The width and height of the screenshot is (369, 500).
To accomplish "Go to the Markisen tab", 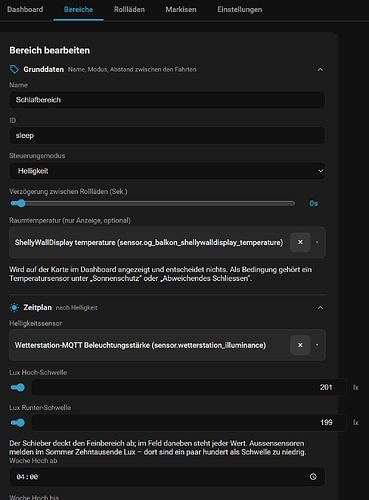I will tap(181, 10).
